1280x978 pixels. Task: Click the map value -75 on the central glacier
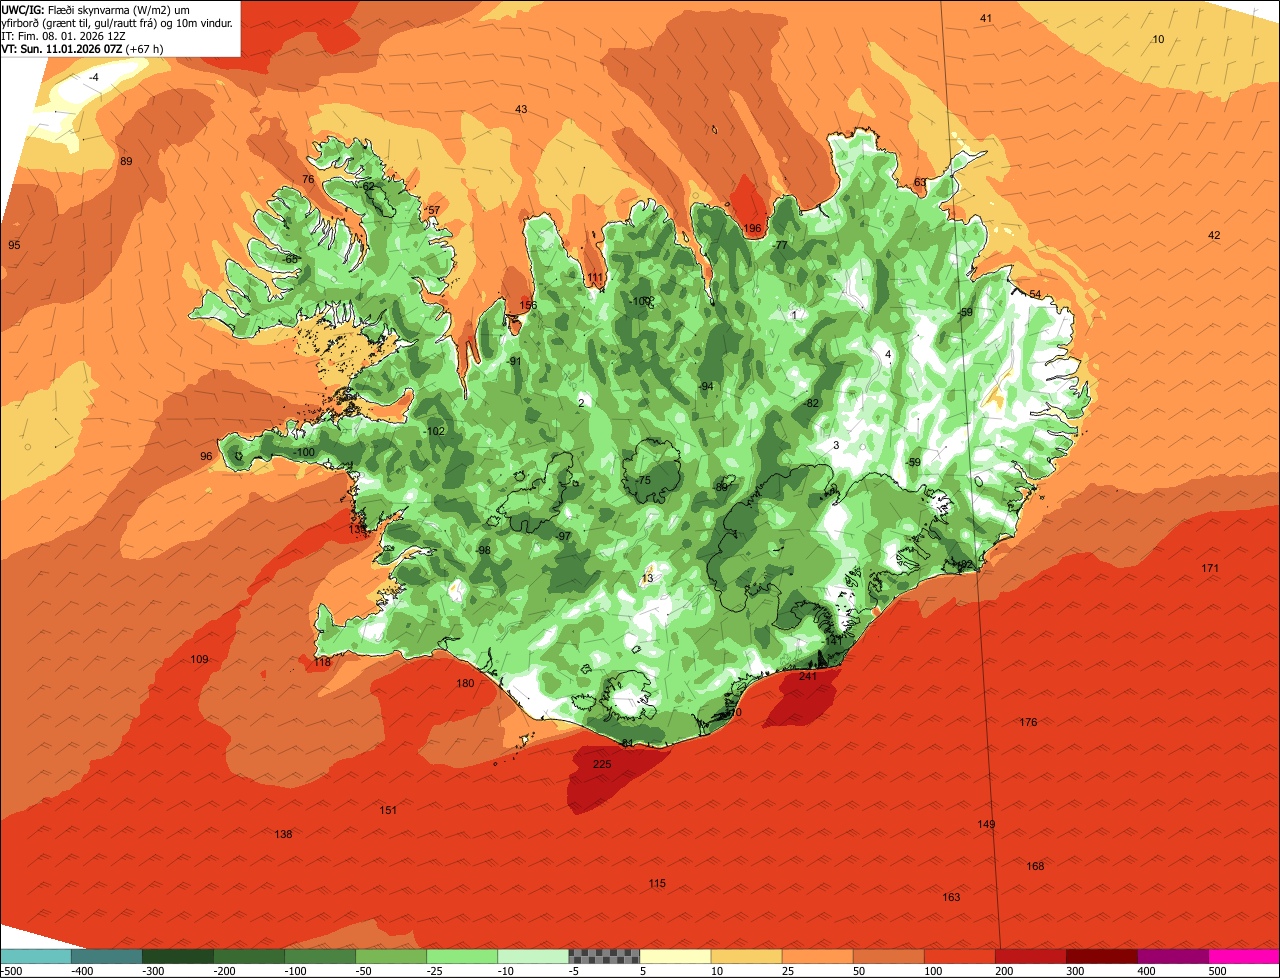tap(643, 480)
